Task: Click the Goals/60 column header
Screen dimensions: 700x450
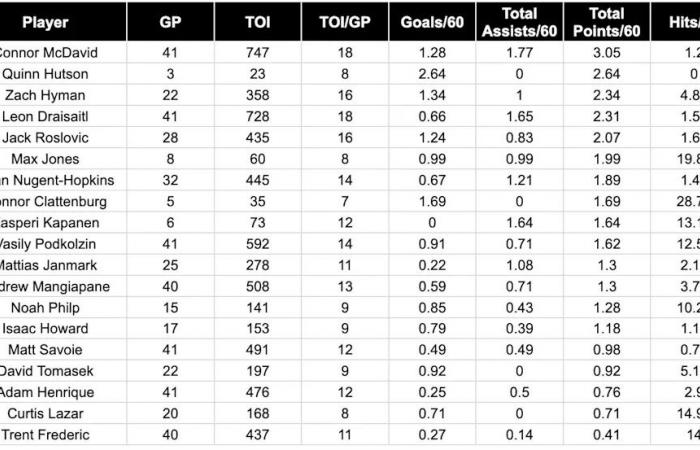Action: point(431,22)
